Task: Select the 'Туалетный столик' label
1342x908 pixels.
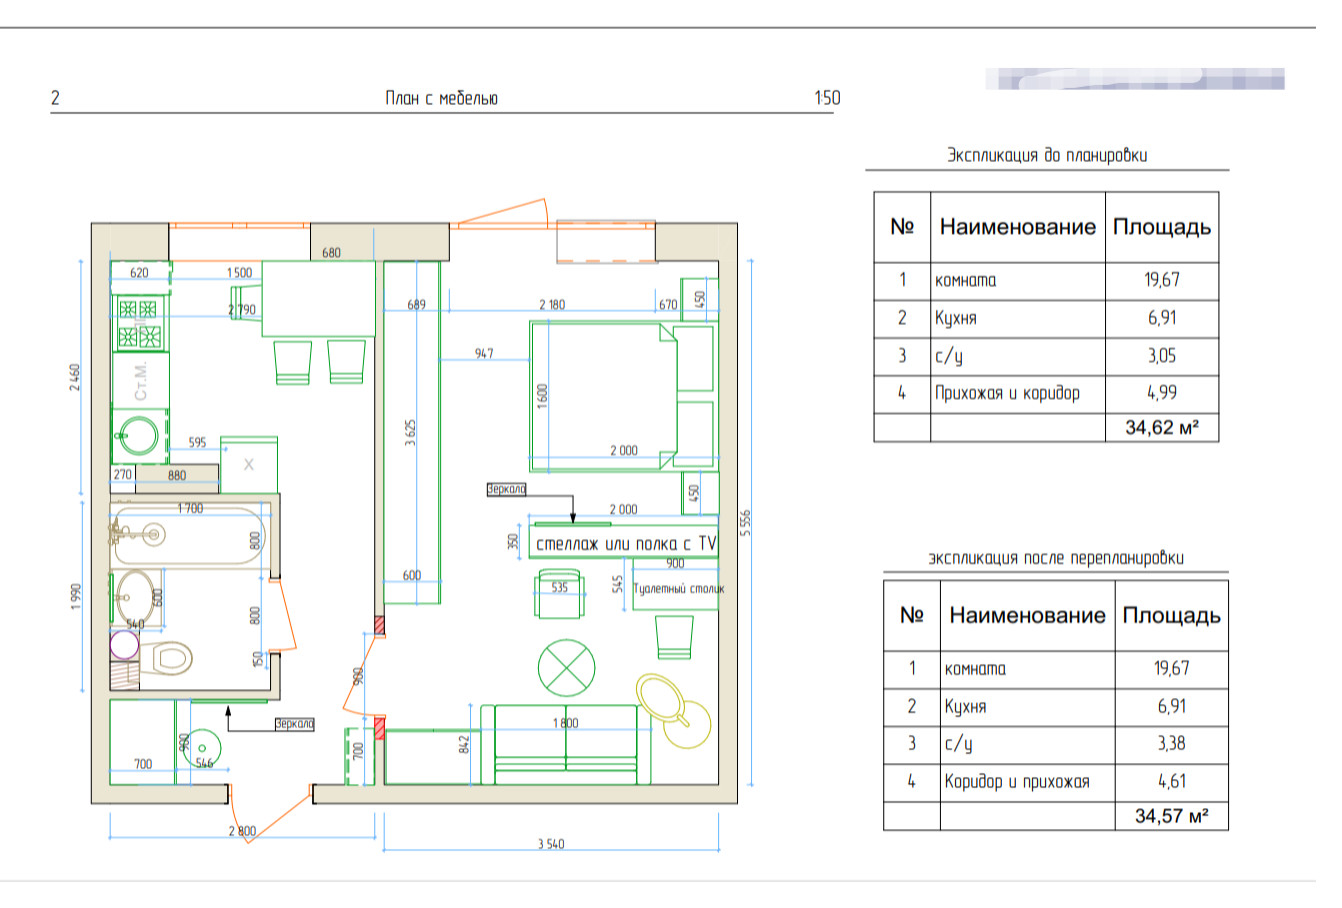Action: coord(678,589)
